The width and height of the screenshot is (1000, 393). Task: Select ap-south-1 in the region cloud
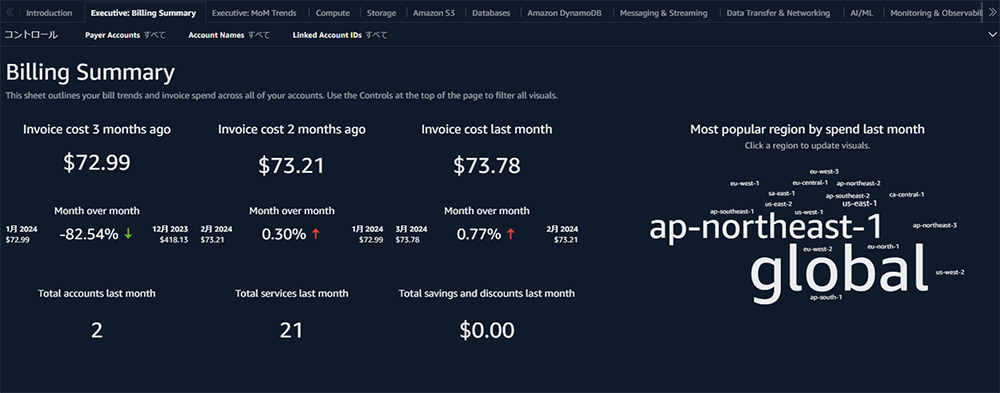point(826,297)
